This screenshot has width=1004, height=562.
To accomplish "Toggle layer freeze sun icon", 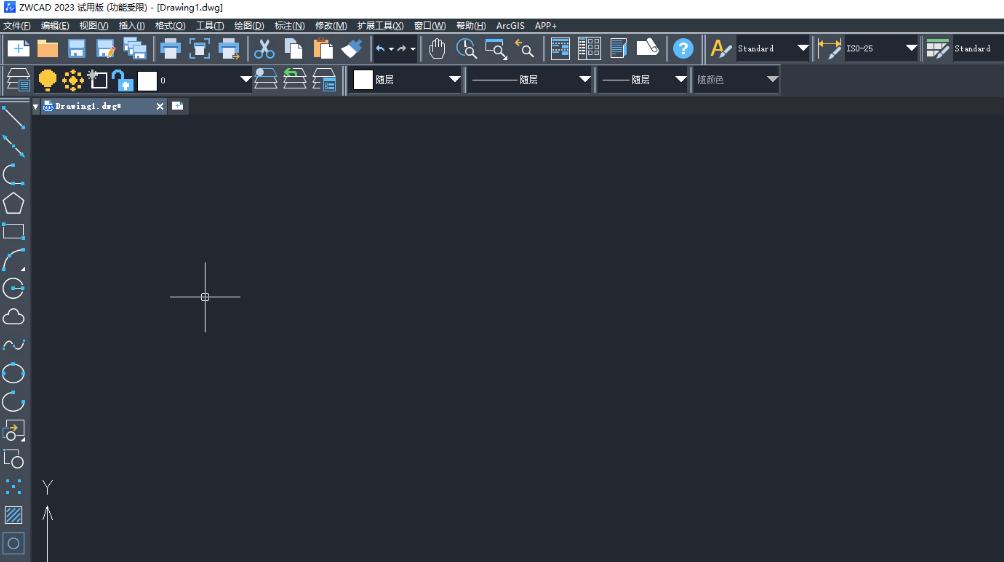I will pos(73,80).
